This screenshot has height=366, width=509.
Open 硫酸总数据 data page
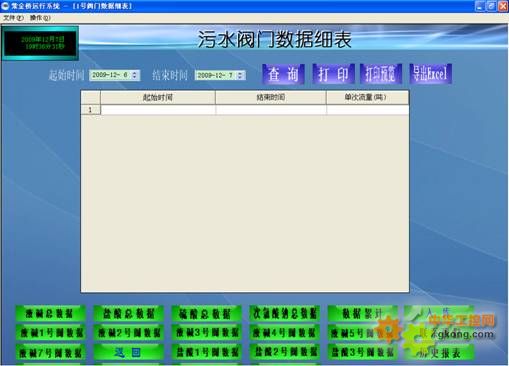[x=206, y=313]
